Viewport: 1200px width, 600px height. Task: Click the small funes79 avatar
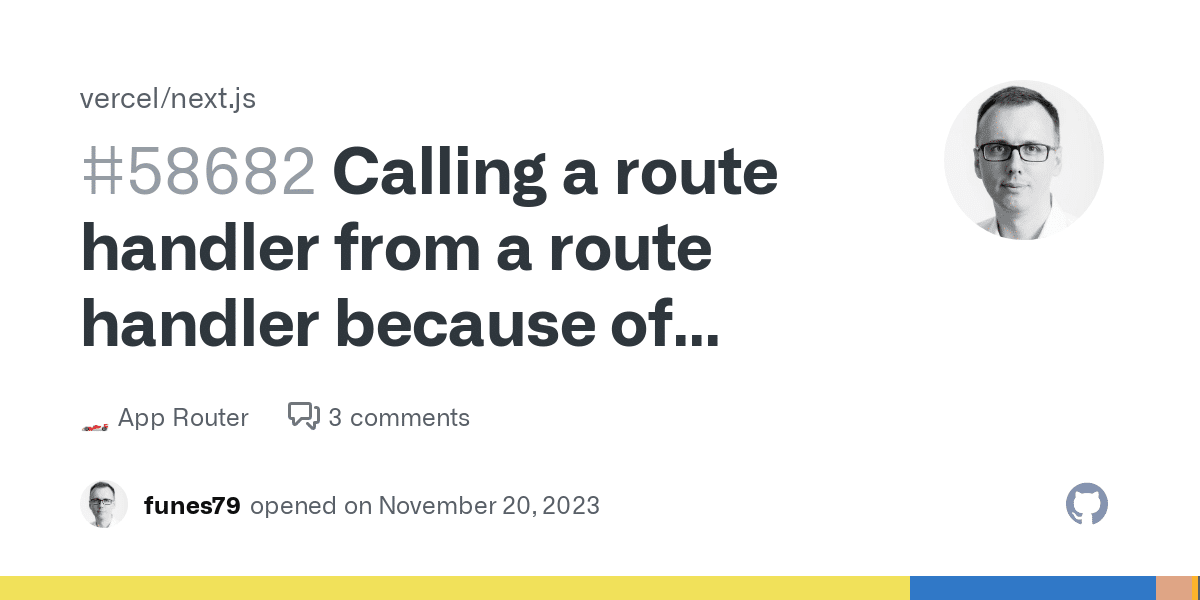click(x=104, y=505)
